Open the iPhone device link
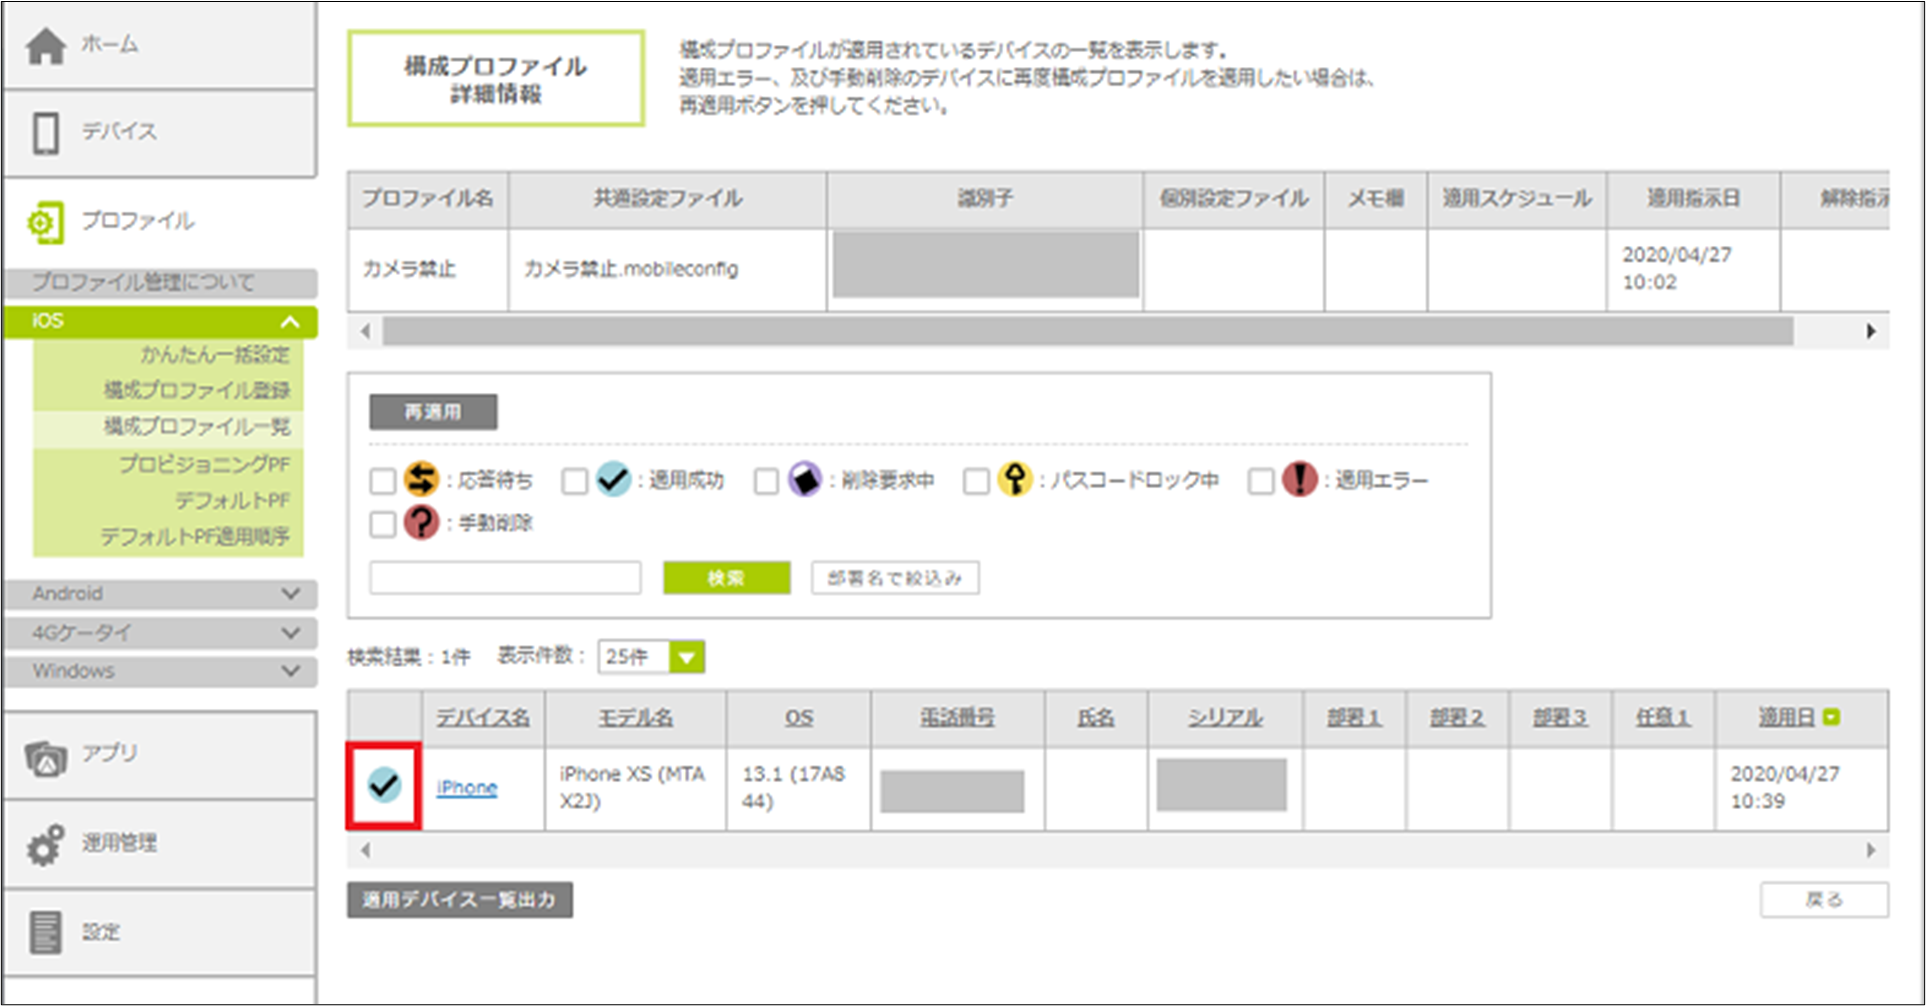1926x1006 pixels. point(466,788)
